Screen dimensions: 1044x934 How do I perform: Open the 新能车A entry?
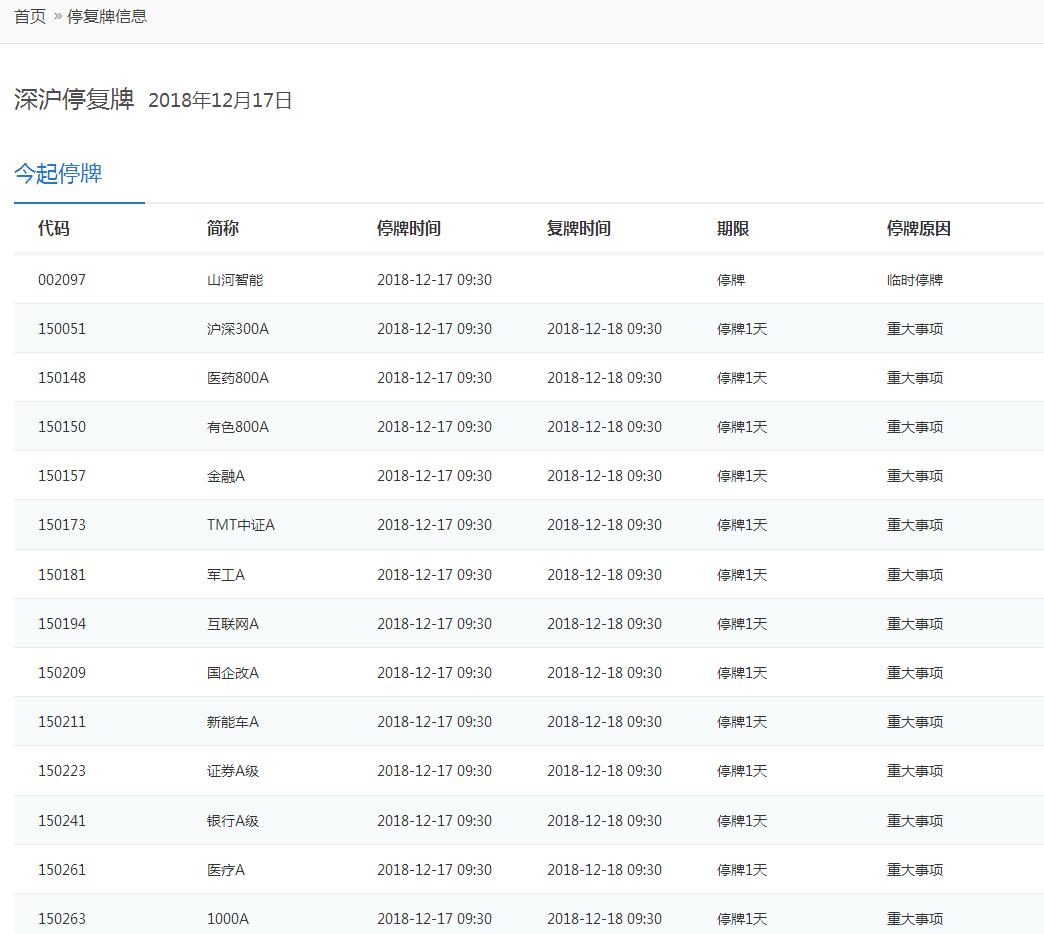click(233, 722)
